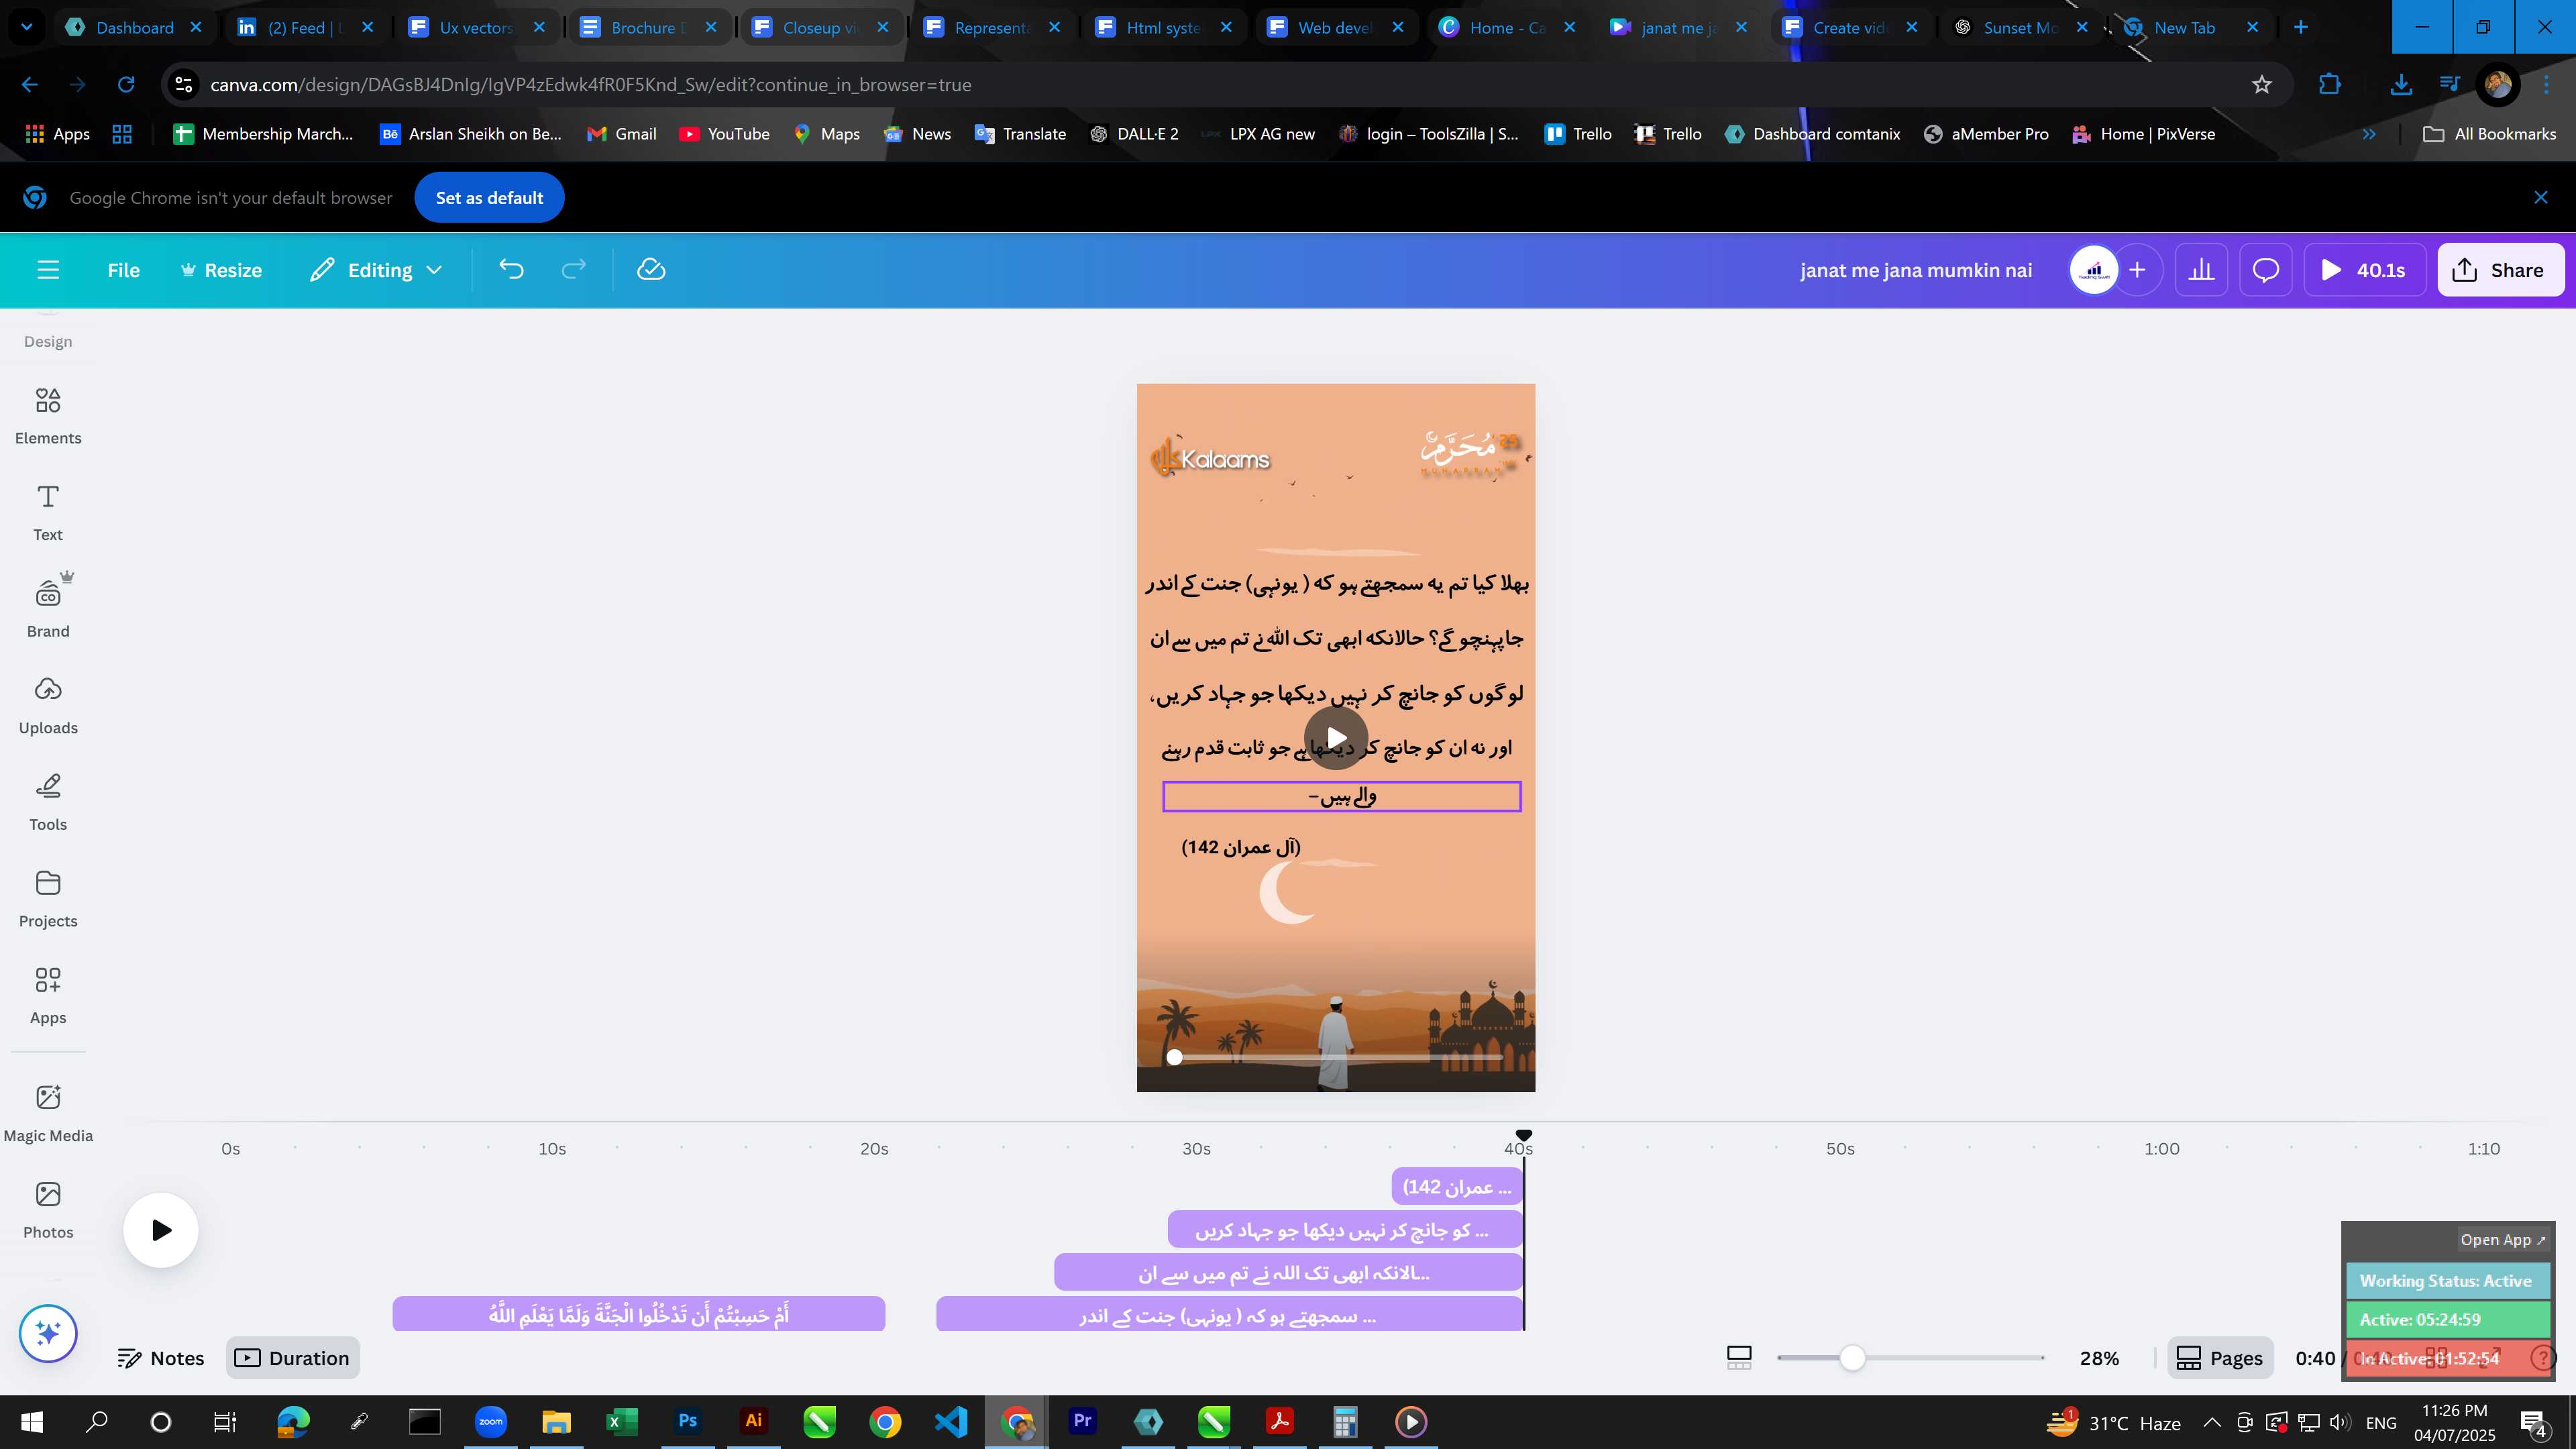2576x1449 pixels.
Task: Open YouTube bookmark
Action: coord(724,134)
